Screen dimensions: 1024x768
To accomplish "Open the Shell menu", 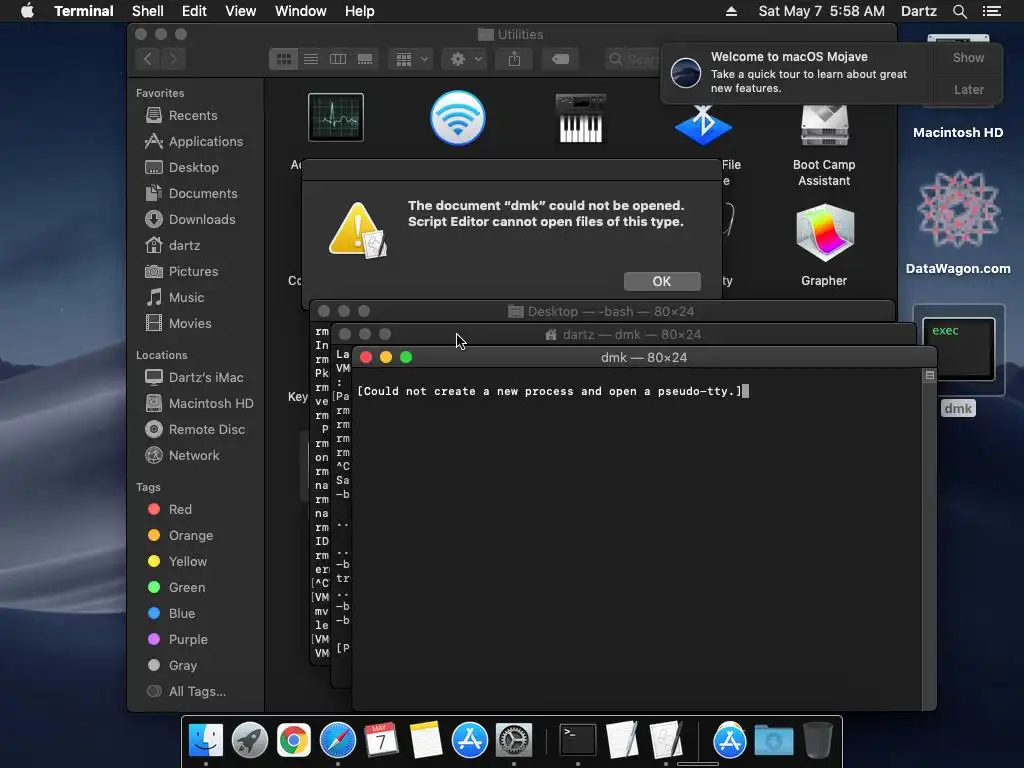I will (x=148, y=11).
